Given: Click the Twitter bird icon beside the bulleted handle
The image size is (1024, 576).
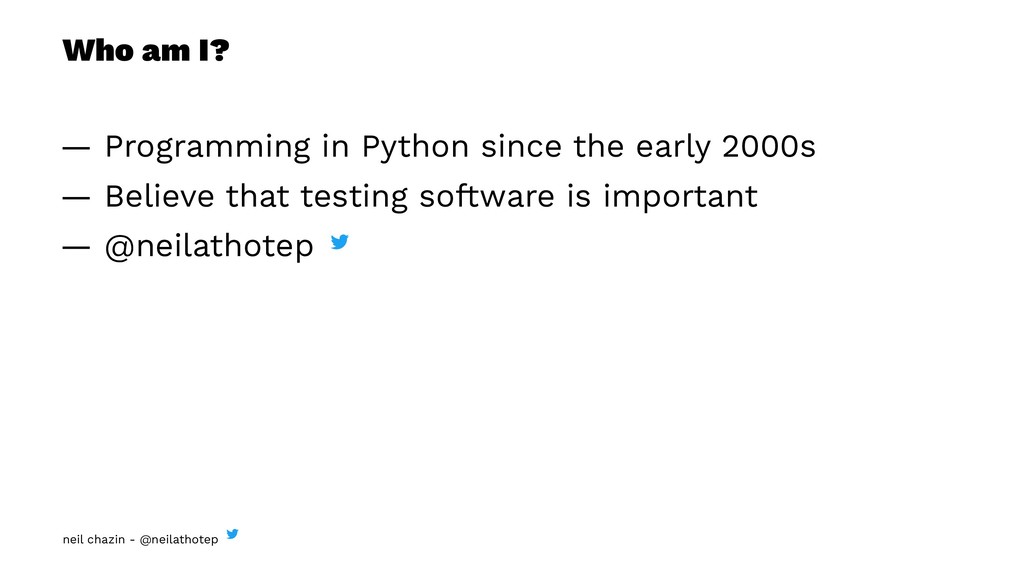Looking at the screenshot, I should tap(338, 241).
